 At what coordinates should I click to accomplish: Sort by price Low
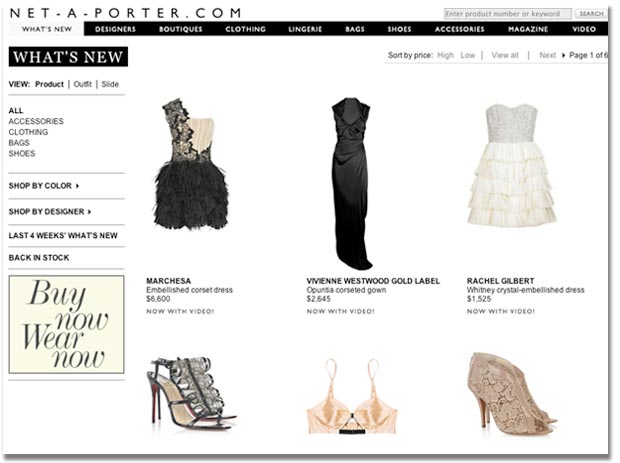(467, 55)
